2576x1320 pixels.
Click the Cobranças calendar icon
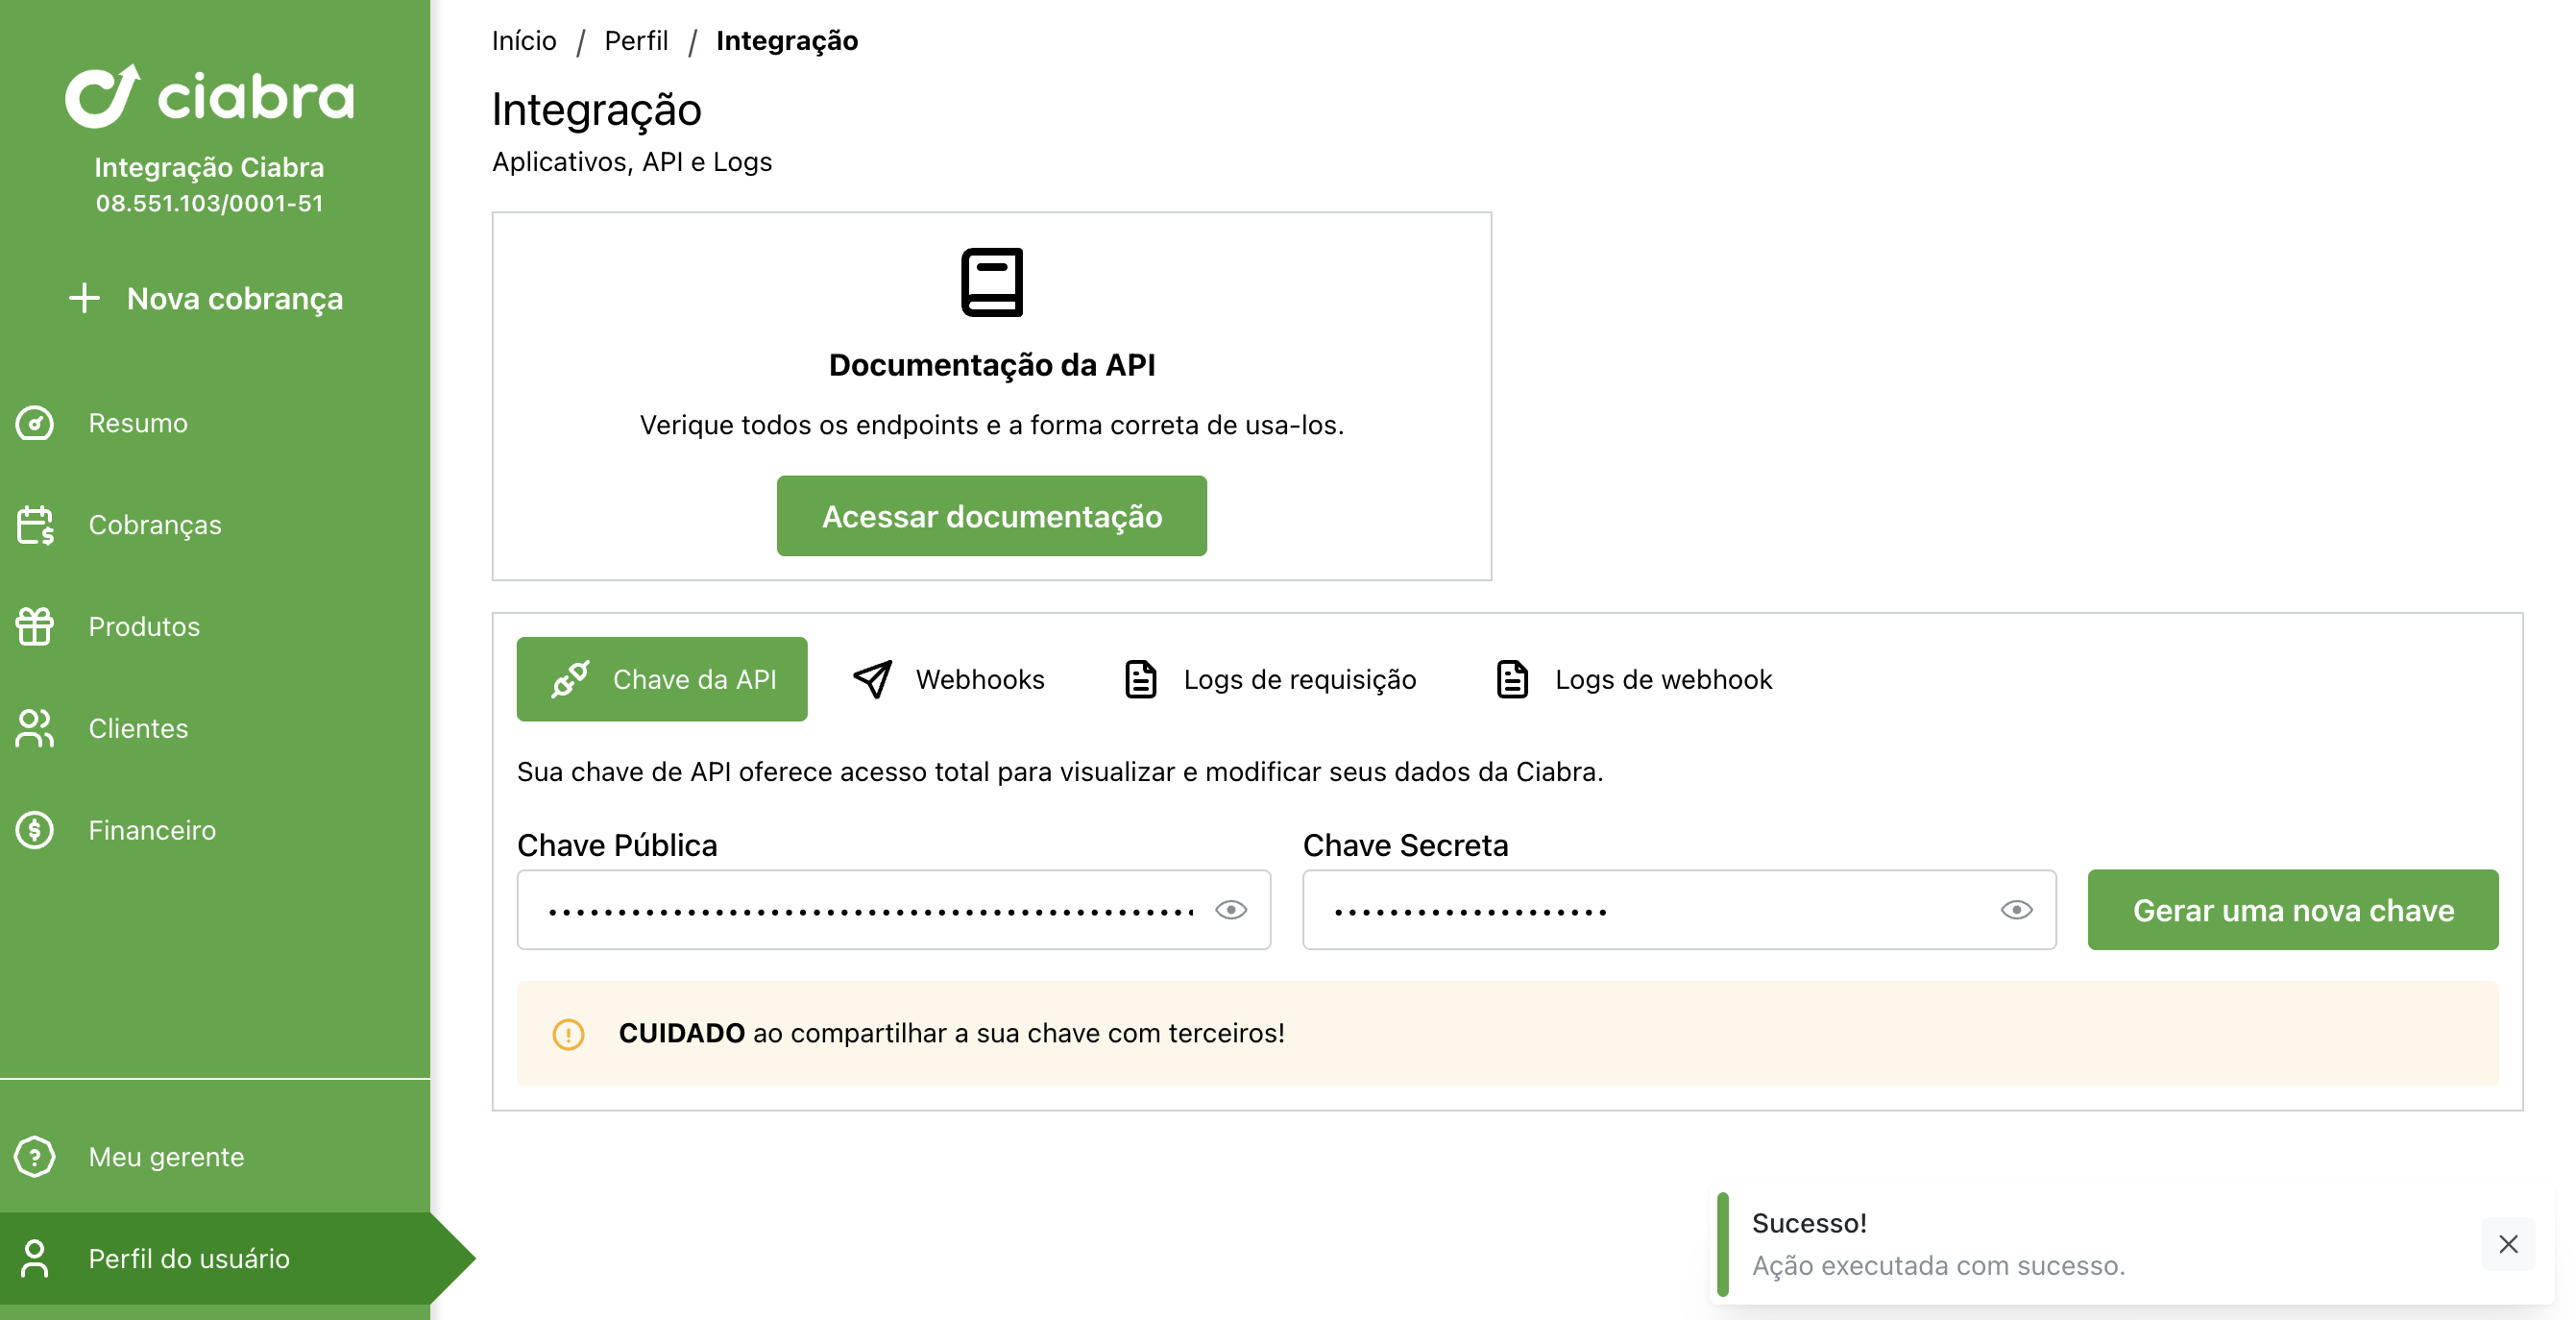(35, 525)
